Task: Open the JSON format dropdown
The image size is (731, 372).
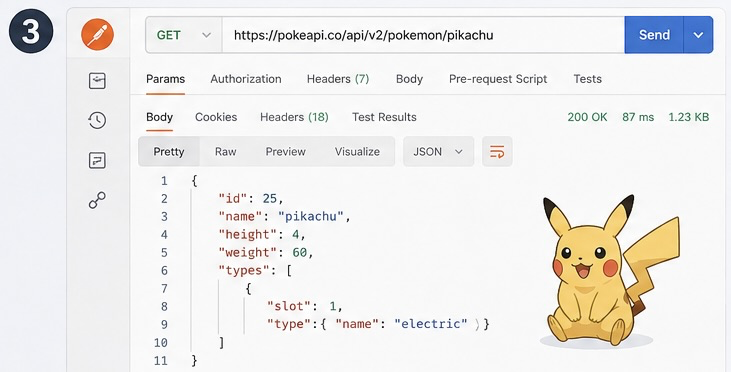Action: (438, 152)
